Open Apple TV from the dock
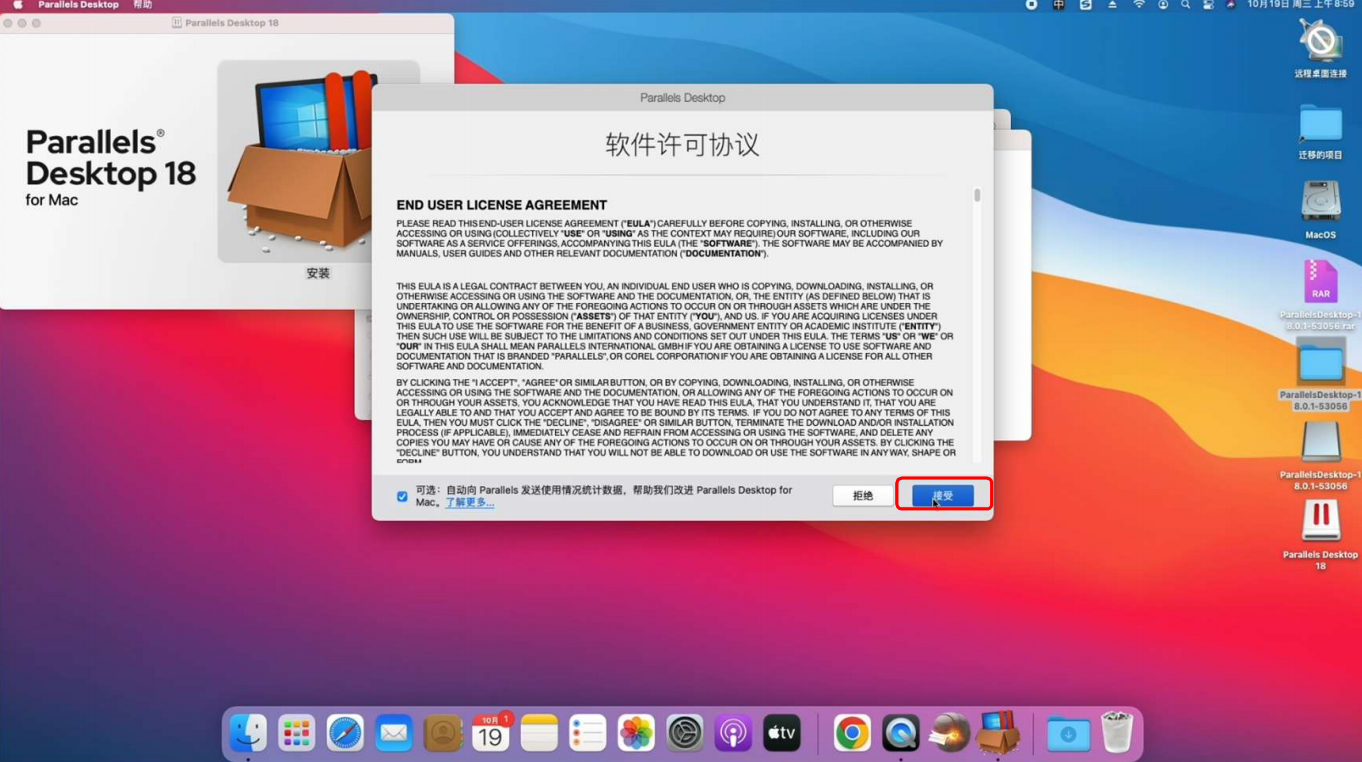Screen dimensions: 1362x762 point(782,733)
